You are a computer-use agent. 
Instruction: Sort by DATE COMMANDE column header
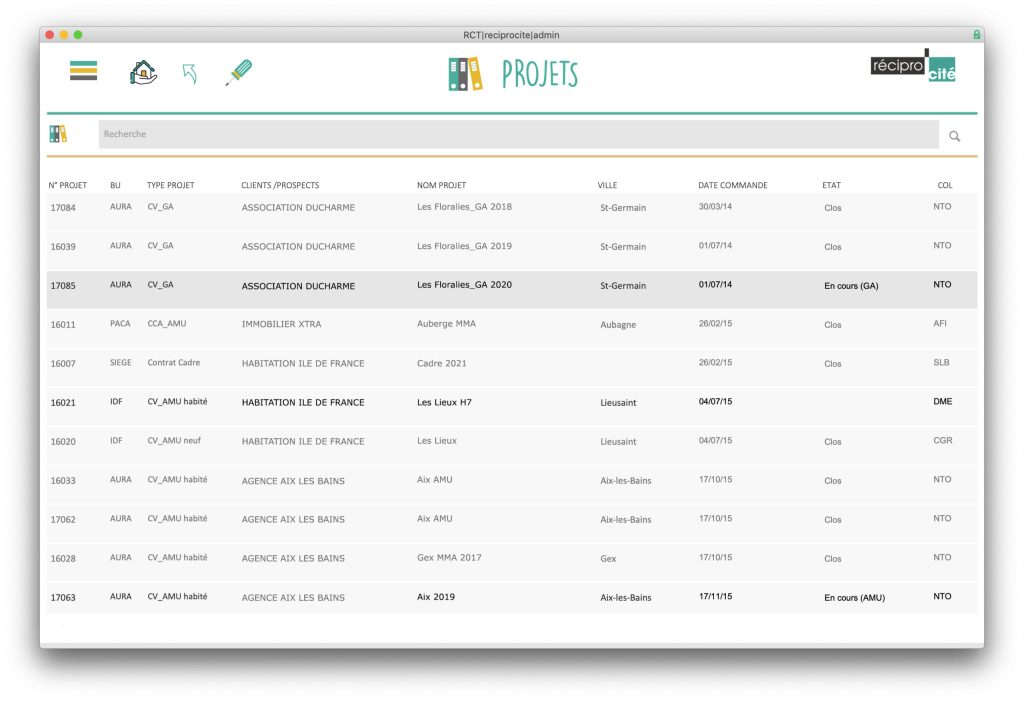tap(733, 186)
